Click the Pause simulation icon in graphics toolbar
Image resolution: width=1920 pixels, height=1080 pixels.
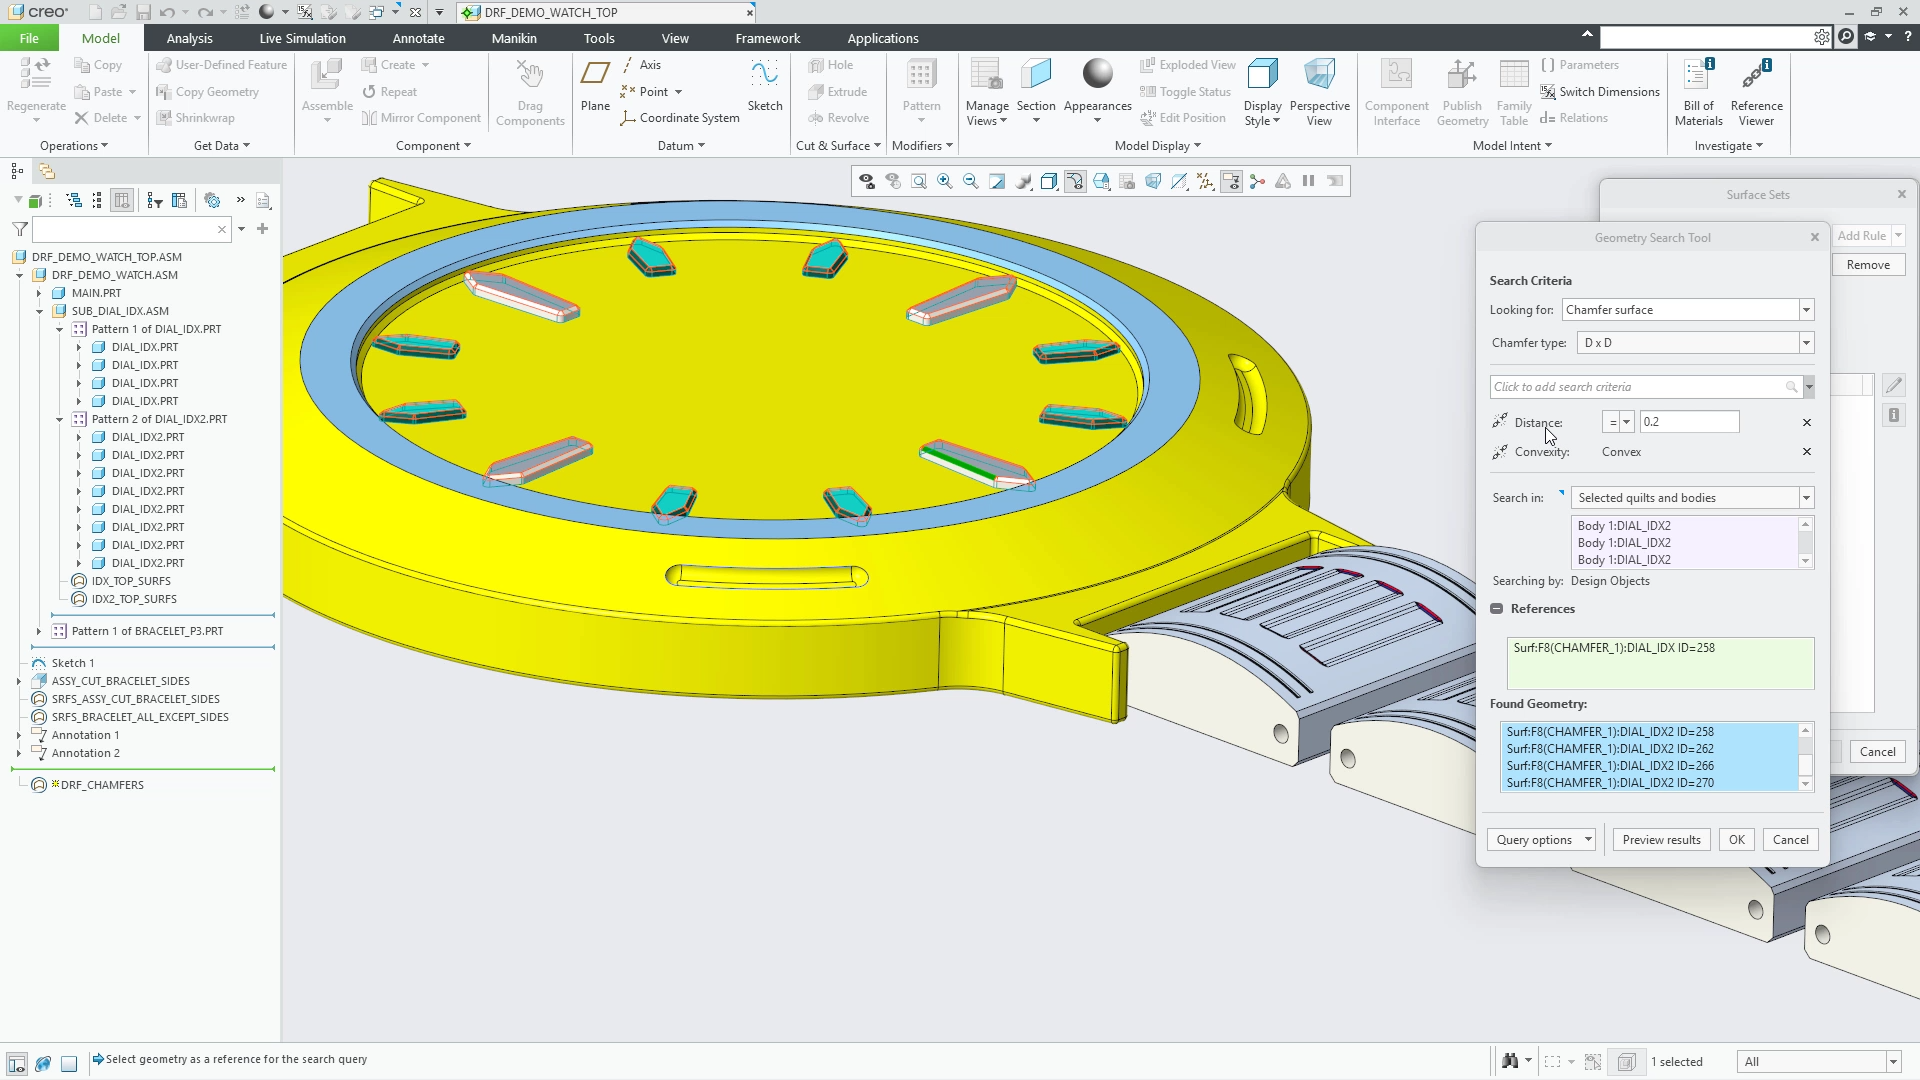pos(1308,181)
